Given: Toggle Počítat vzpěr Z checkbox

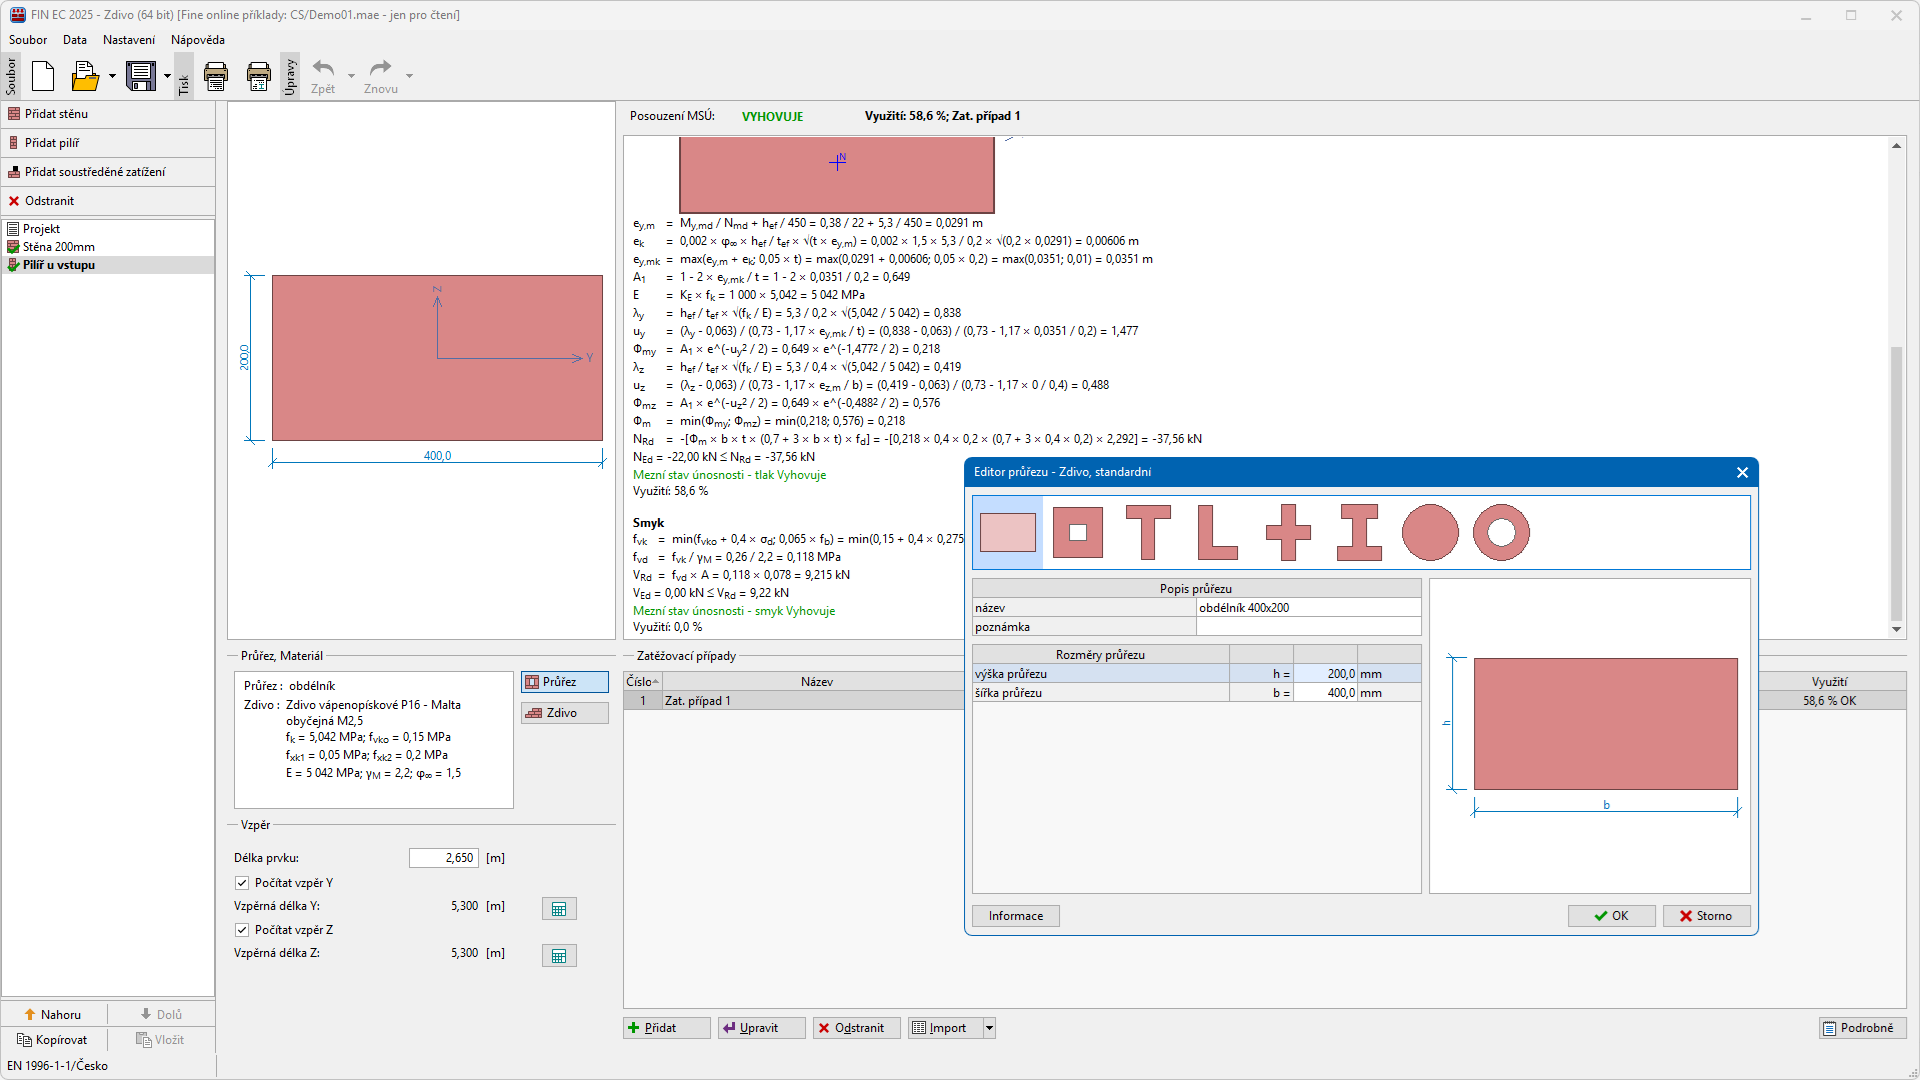Looking at the screenshot, I should click(x=242, y=930).
